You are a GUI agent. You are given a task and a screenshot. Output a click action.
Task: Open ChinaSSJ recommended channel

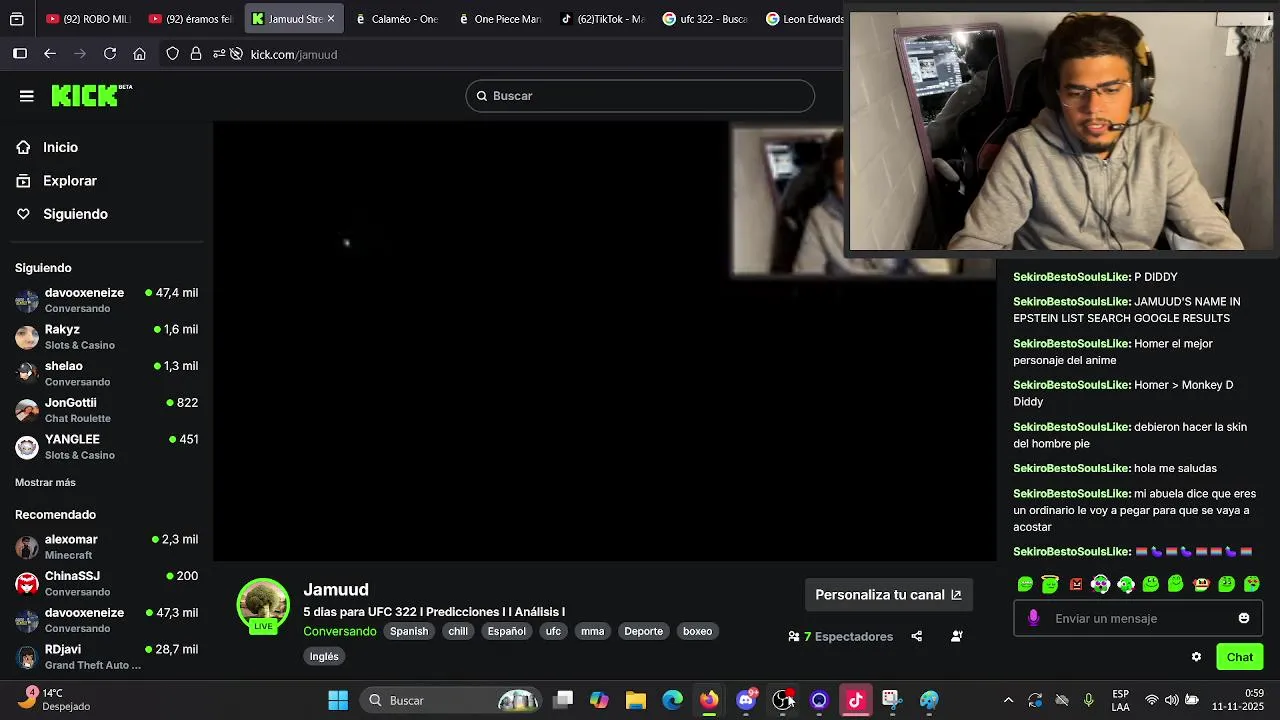coord(106,583)
